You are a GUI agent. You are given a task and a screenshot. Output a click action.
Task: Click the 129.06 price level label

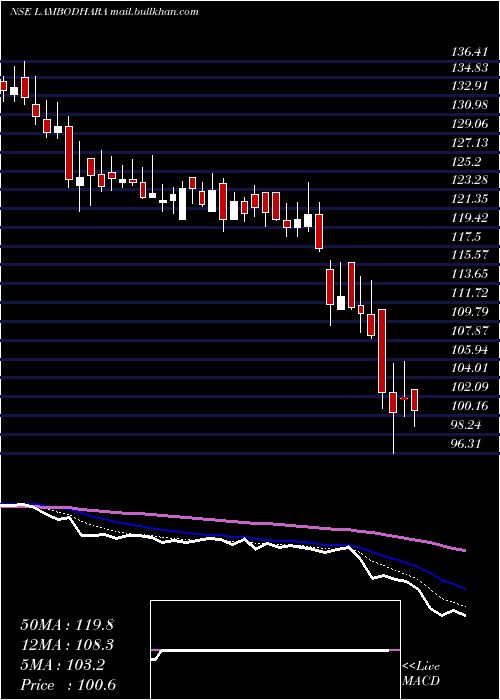coord(471,124)
